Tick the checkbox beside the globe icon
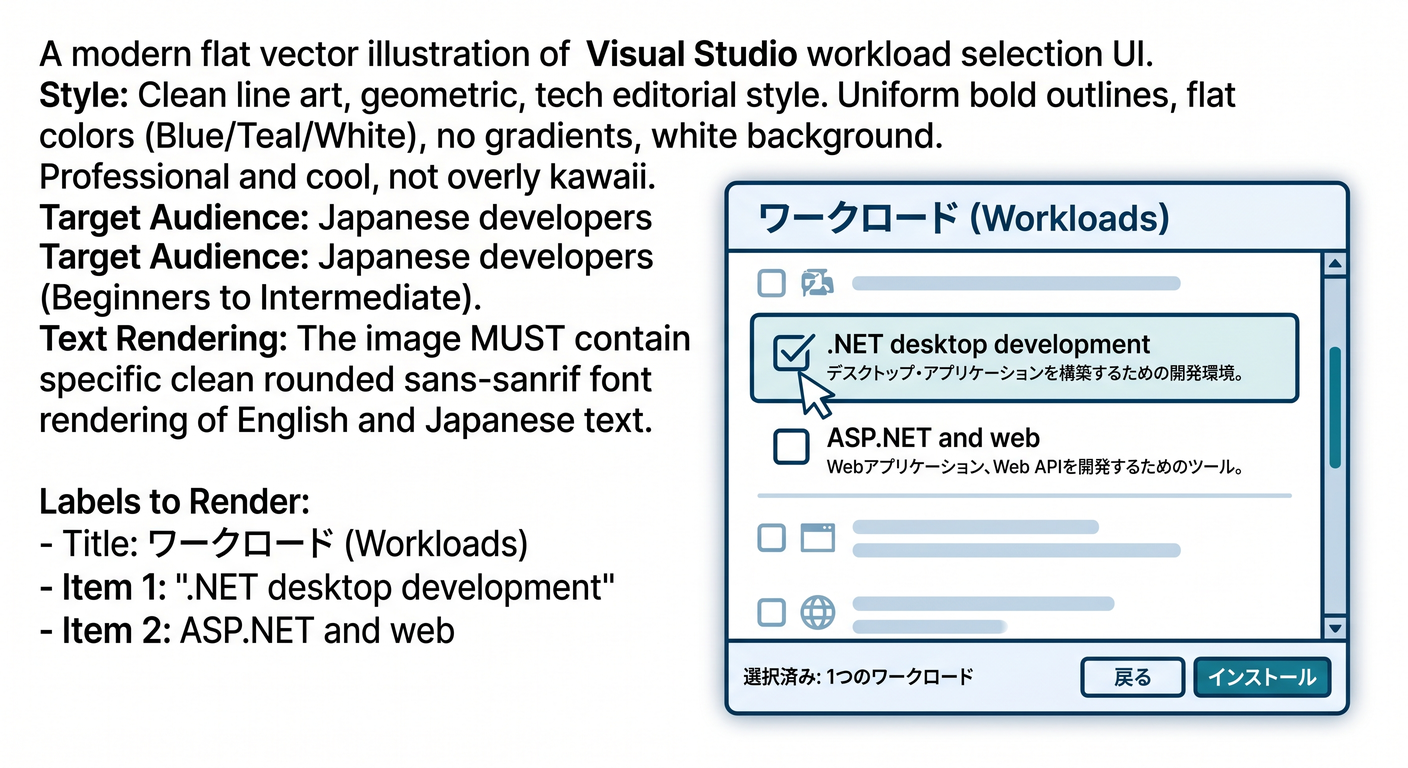Viewport: 1408px width, 768px height. [x=771, y=612]
